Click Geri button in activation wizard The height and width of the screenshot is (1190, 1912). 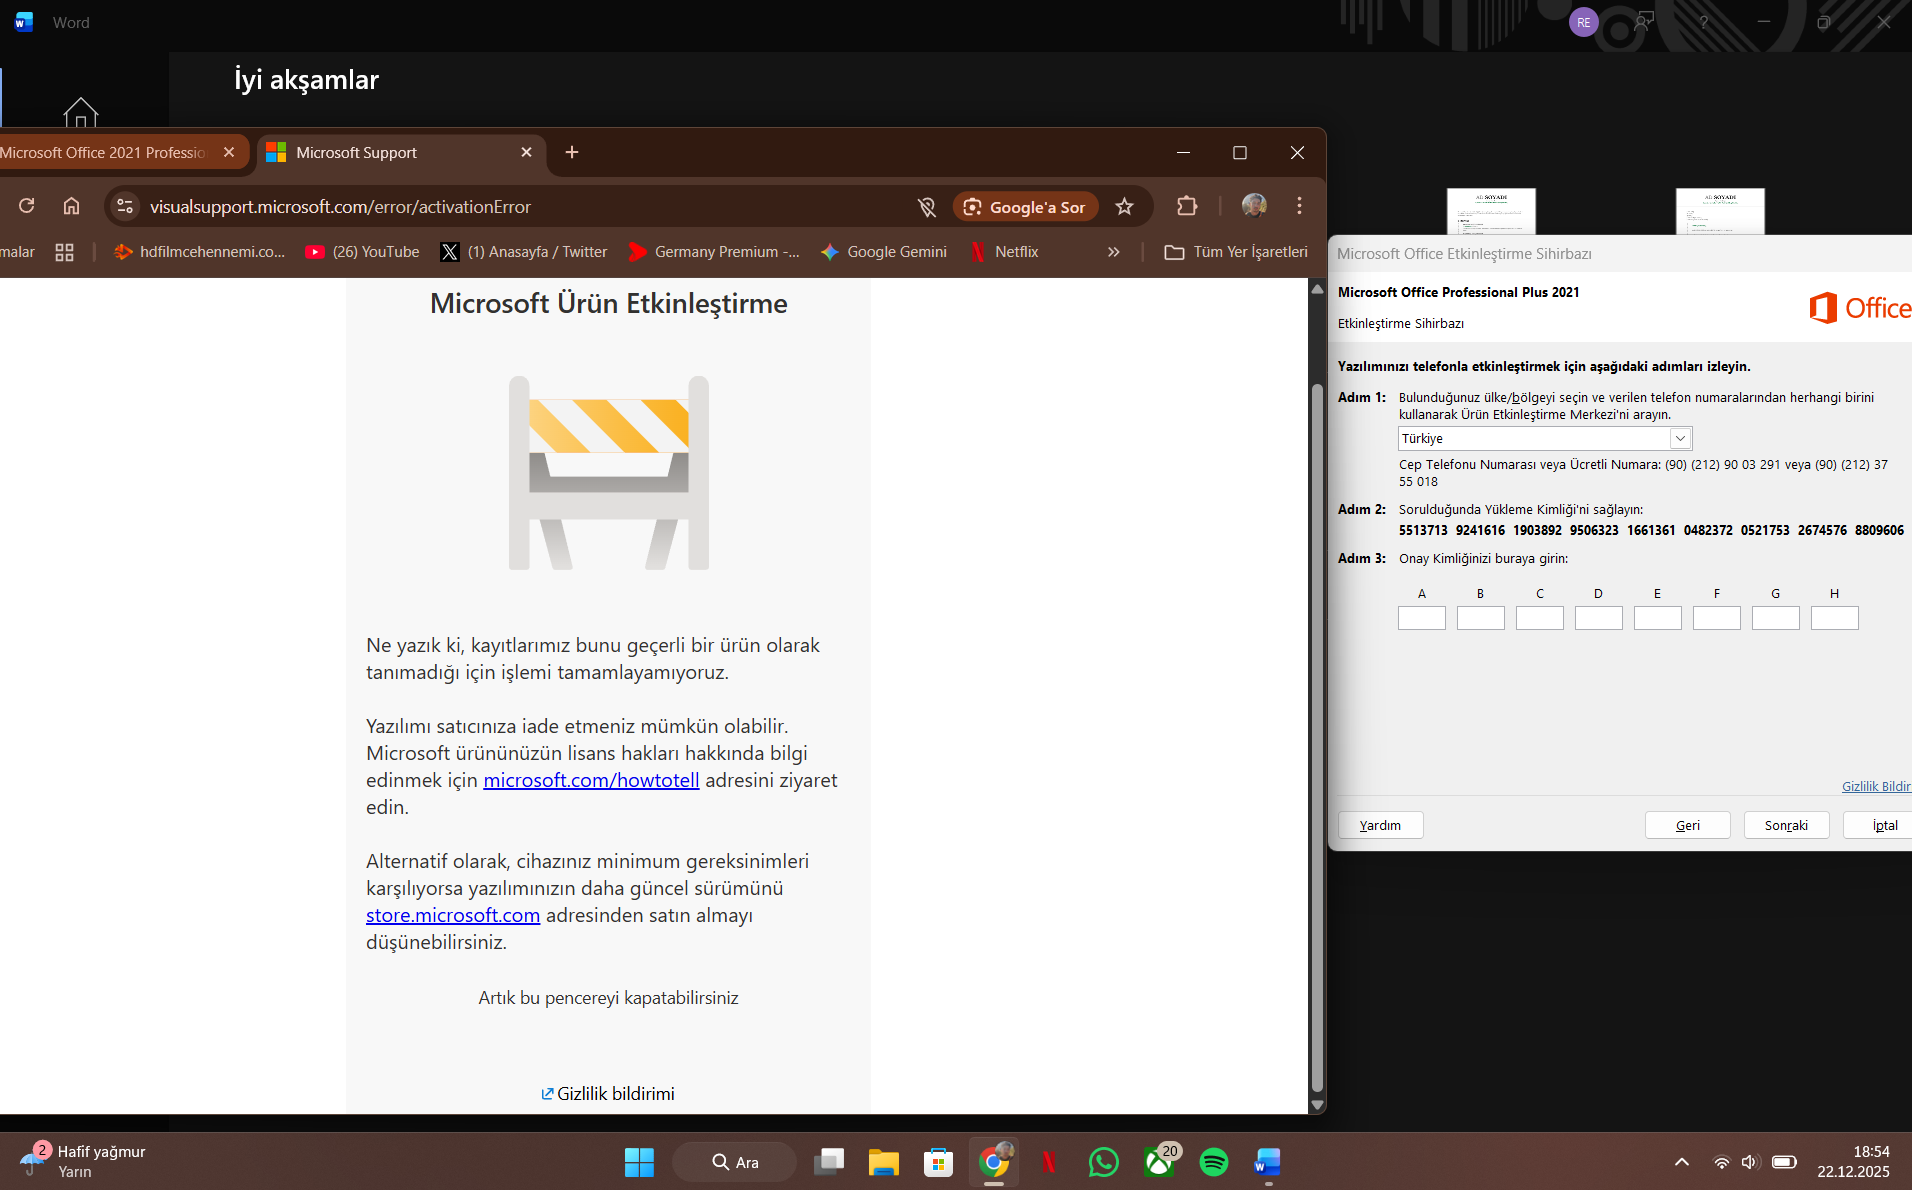click(1688, 825)
